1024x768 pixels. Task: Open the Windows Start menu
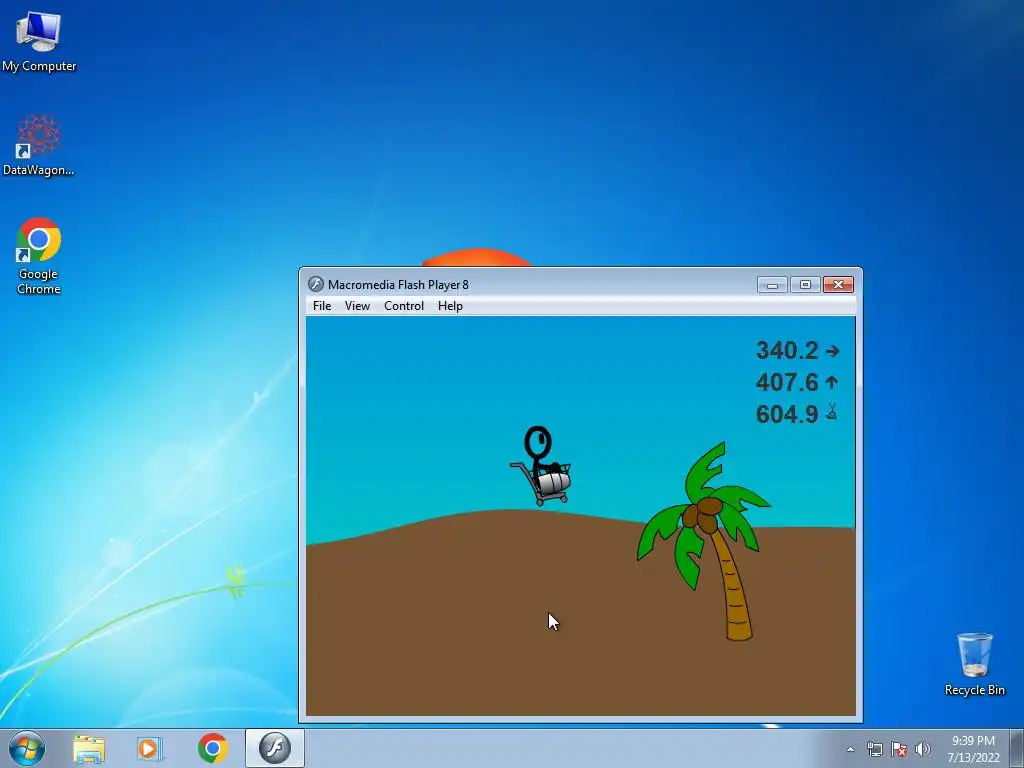[x=27, y=748]
